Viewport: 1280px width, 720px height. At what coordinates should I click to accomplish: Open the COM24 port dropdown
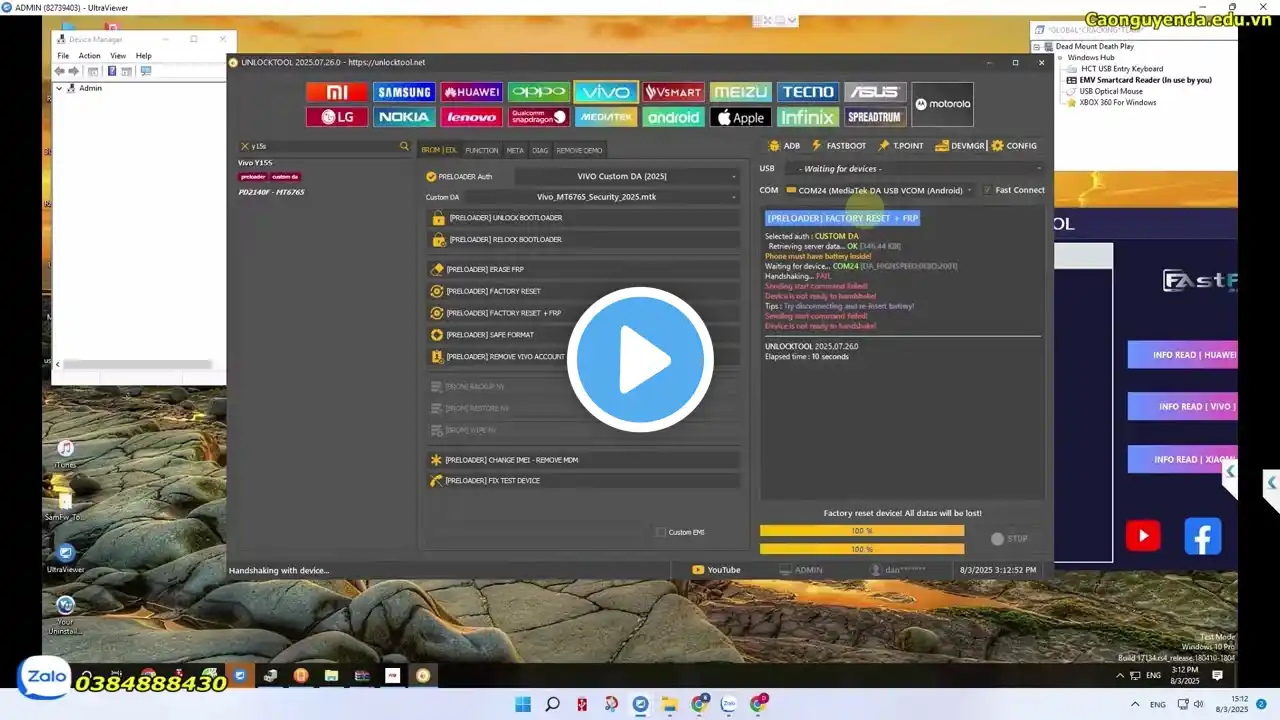click(879, 190)
